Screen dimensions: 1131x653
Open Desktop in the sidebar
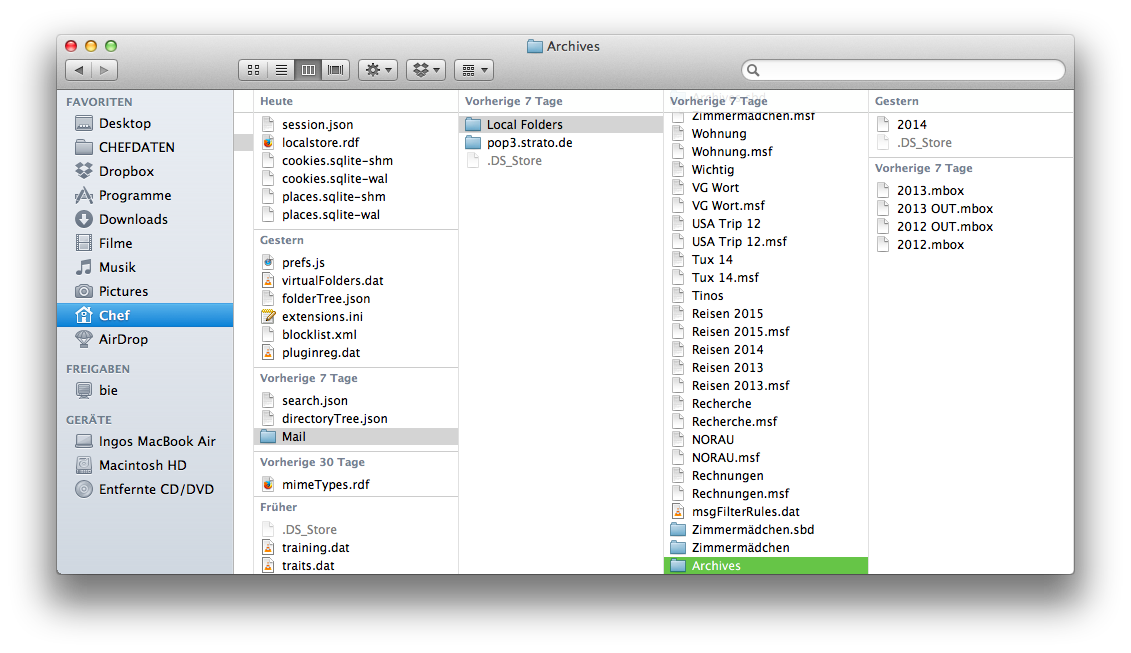(x=124, y=123)
